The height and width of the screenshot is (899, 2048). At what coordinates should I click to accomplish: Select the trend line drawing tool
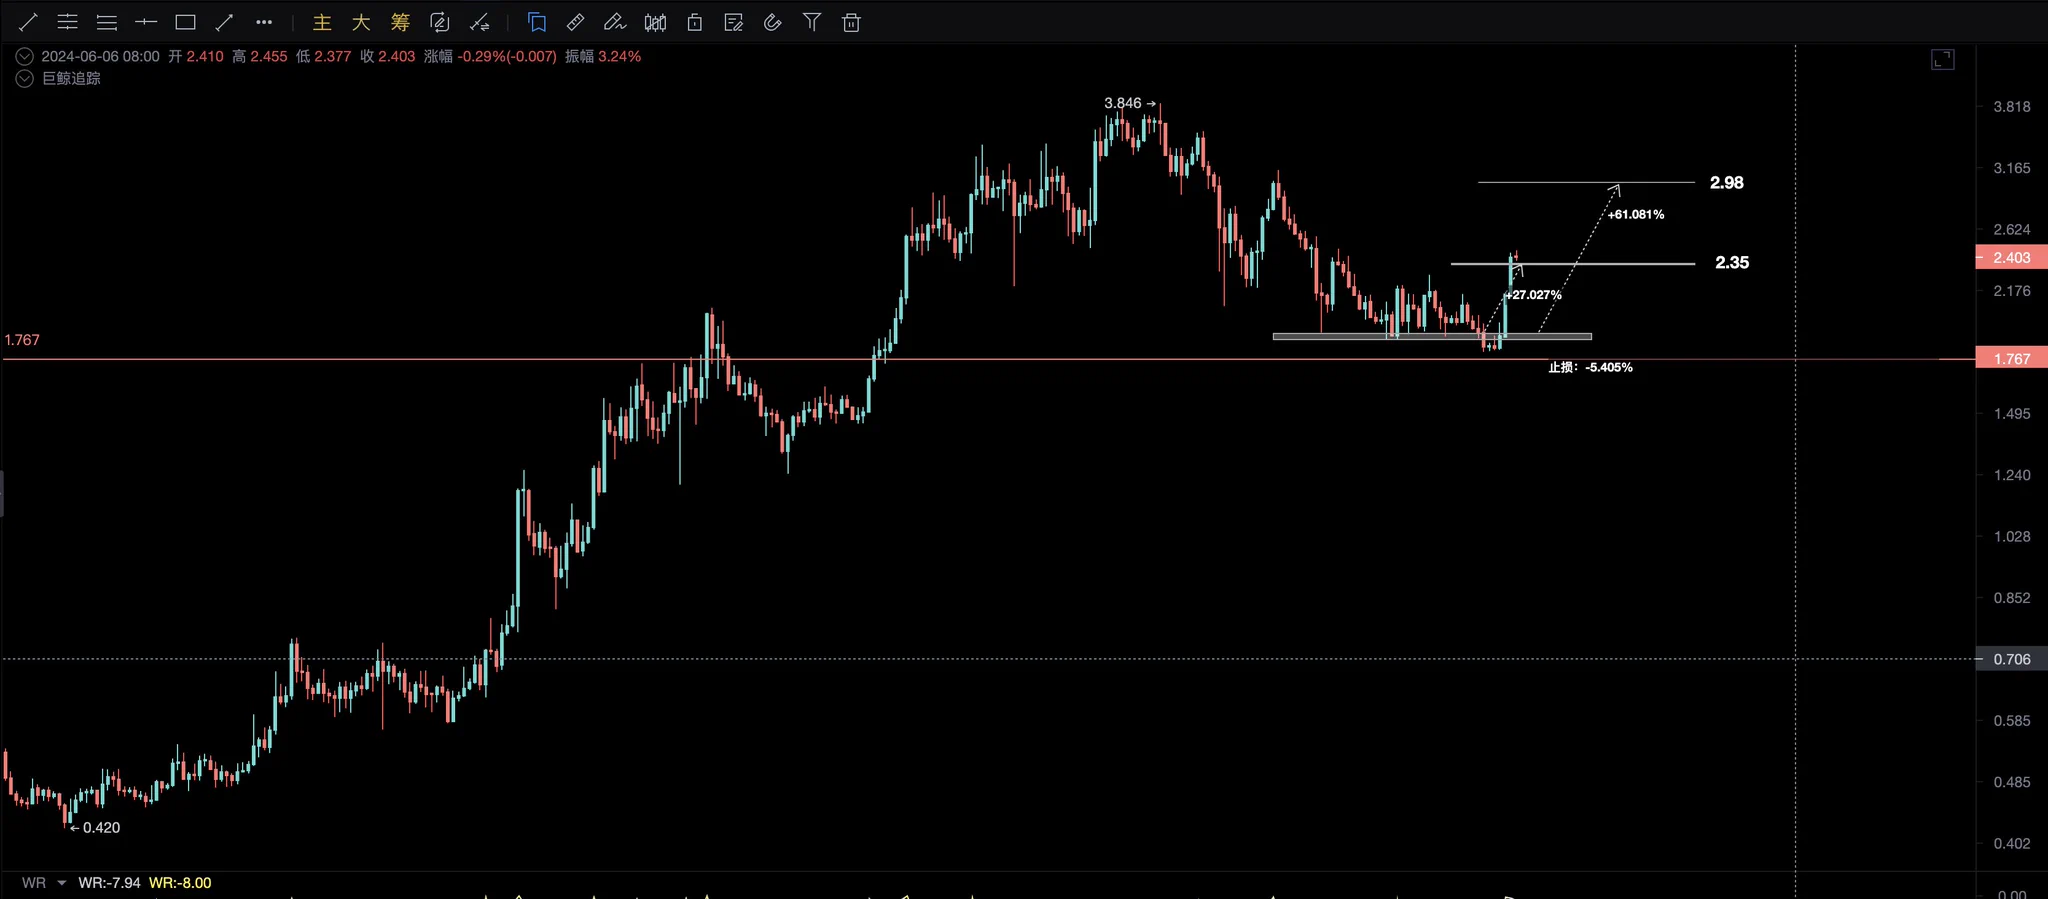(x=28, y=22)
